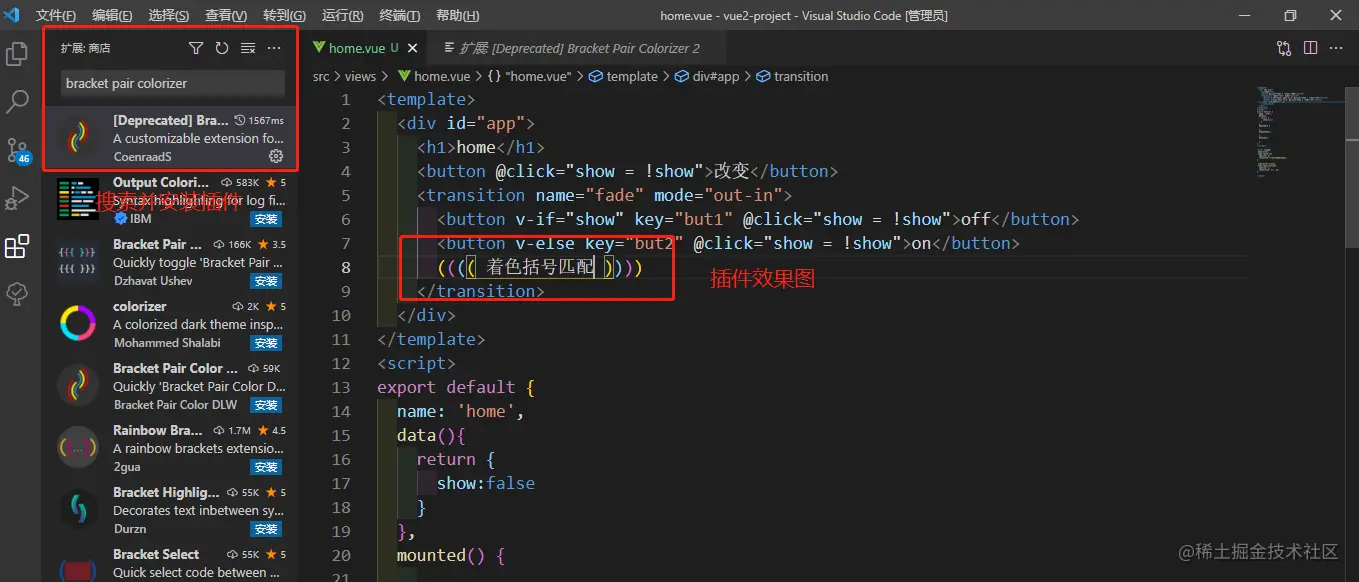Open 编辑(E) menu
Viewport: 1359px width, 582px height.
pos(112,16)
